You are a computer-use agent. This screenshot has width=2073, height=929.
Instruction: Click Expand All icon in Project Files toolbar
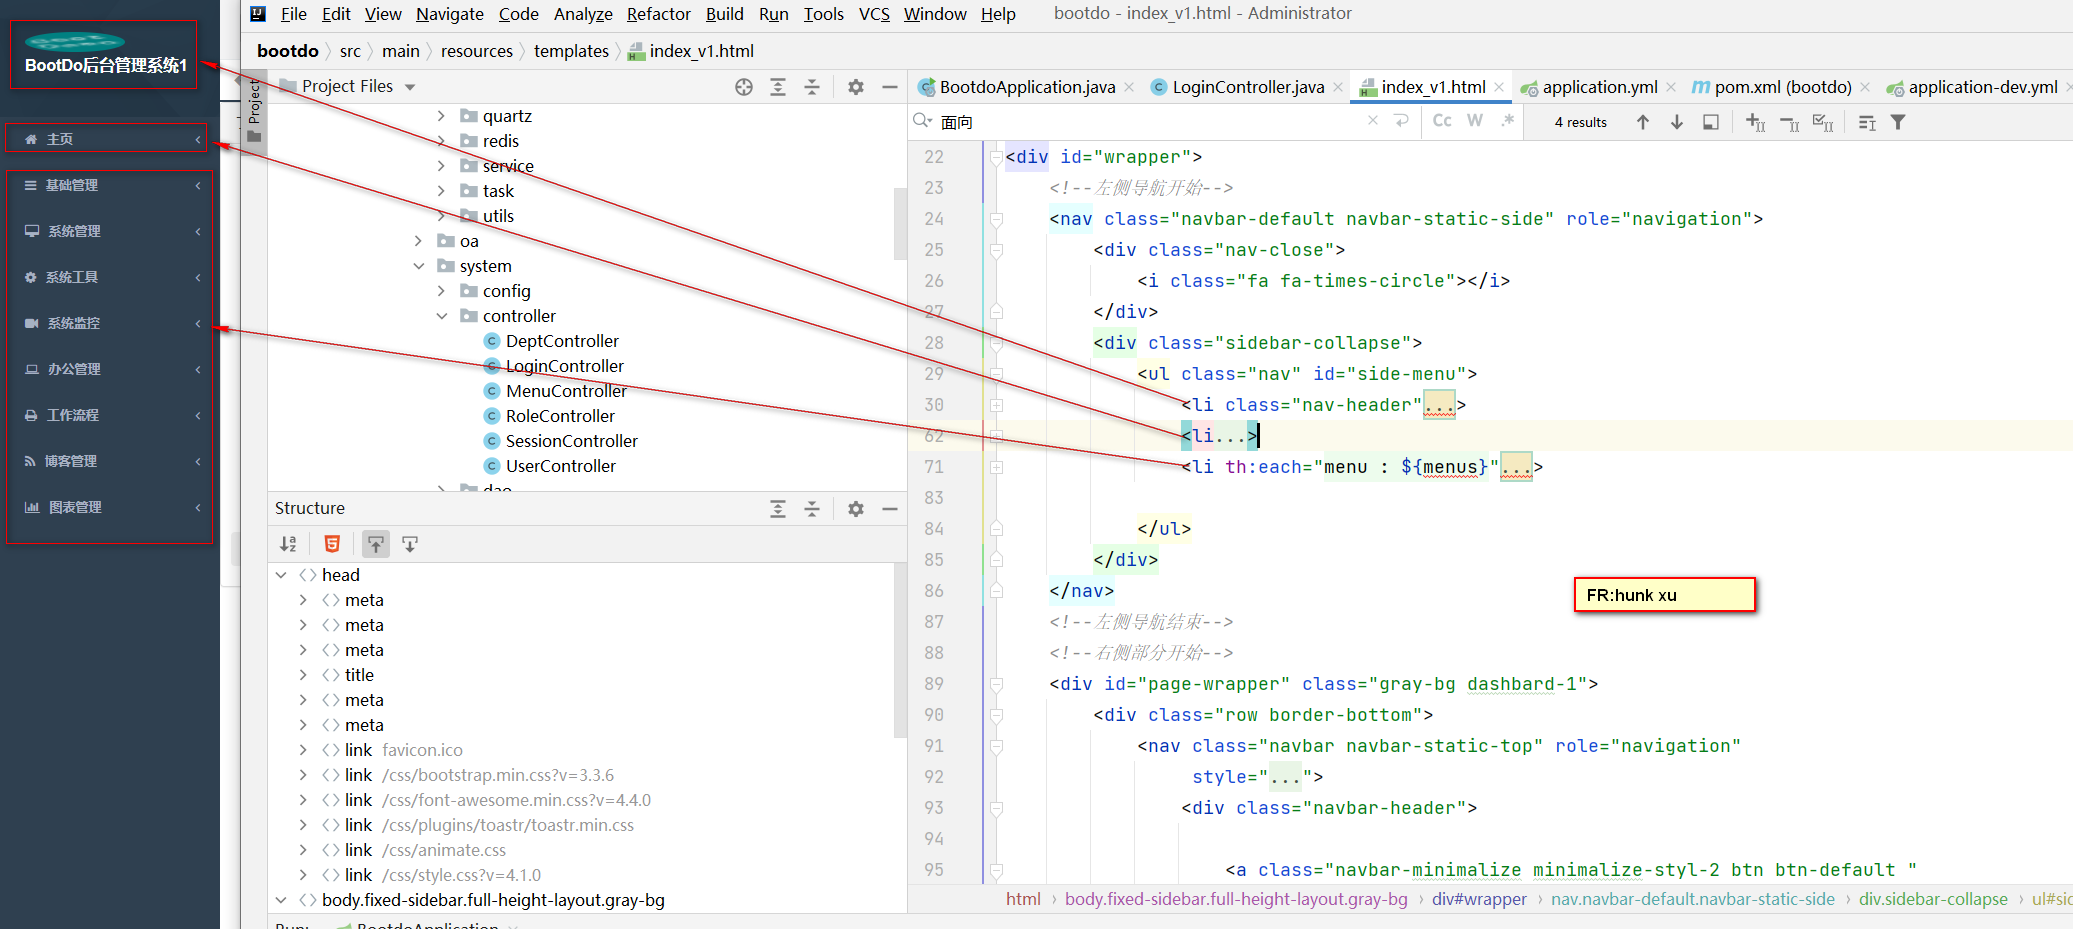click(778, 87)
